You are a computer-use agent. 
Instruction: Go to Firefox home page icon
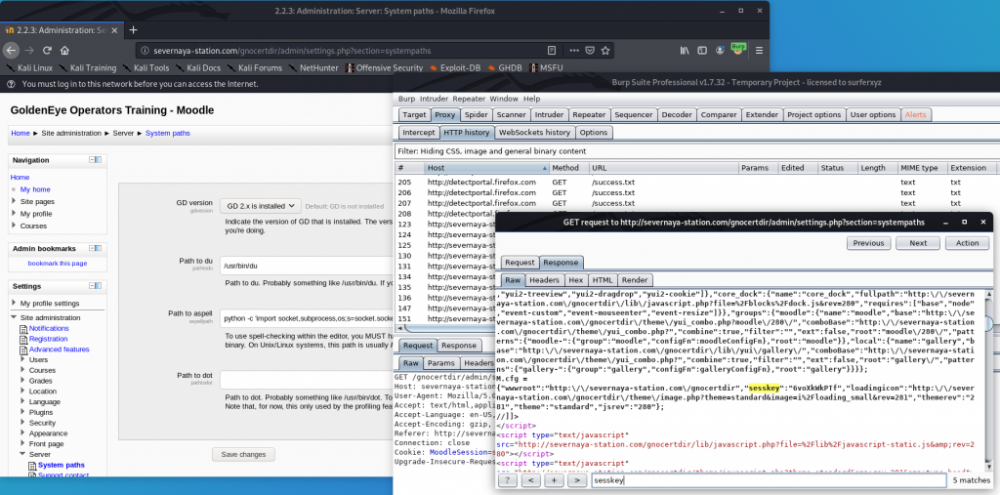64,50
